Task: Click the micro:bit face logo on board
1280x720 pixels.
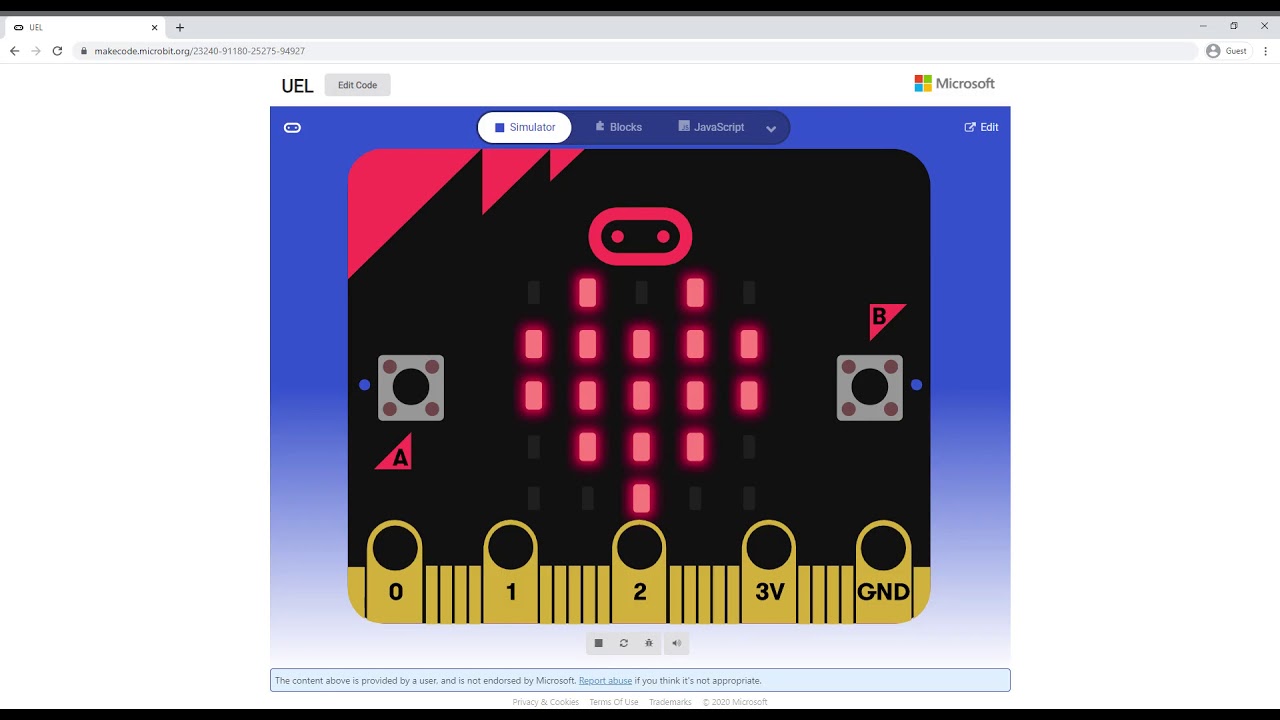Action: [640, 236]
